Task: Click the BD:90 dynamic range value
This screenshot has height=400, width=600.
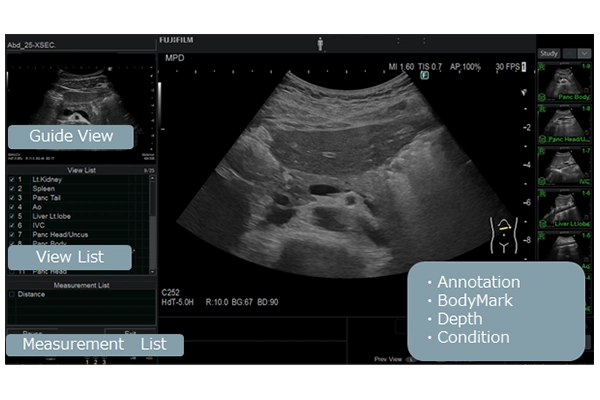Action: [268, 302]
